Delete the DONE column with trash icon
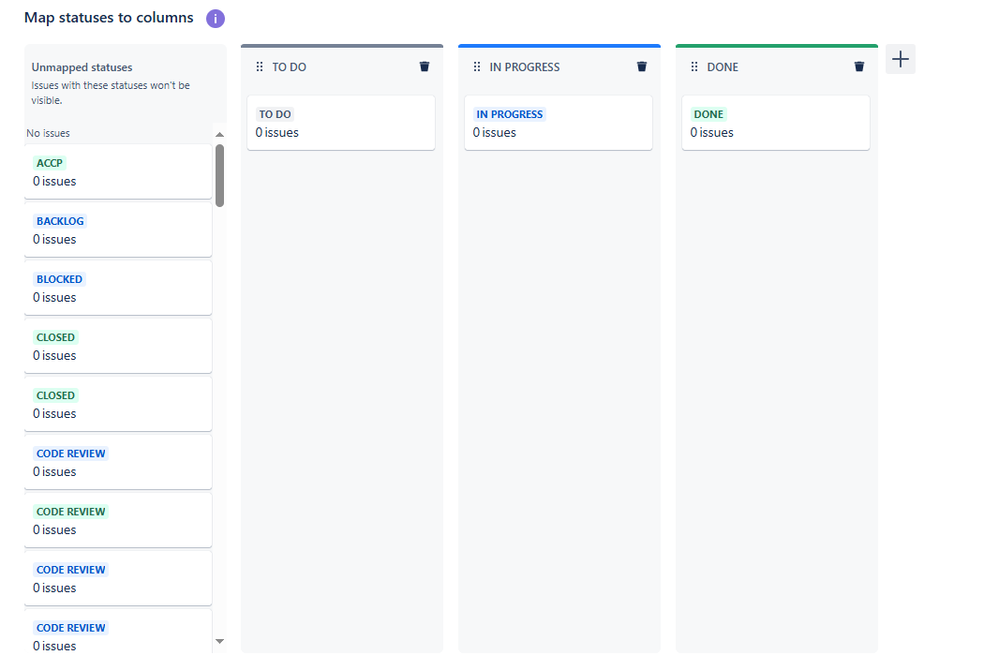The width and height of the screenshot is (999, 669). coord(859,66)
